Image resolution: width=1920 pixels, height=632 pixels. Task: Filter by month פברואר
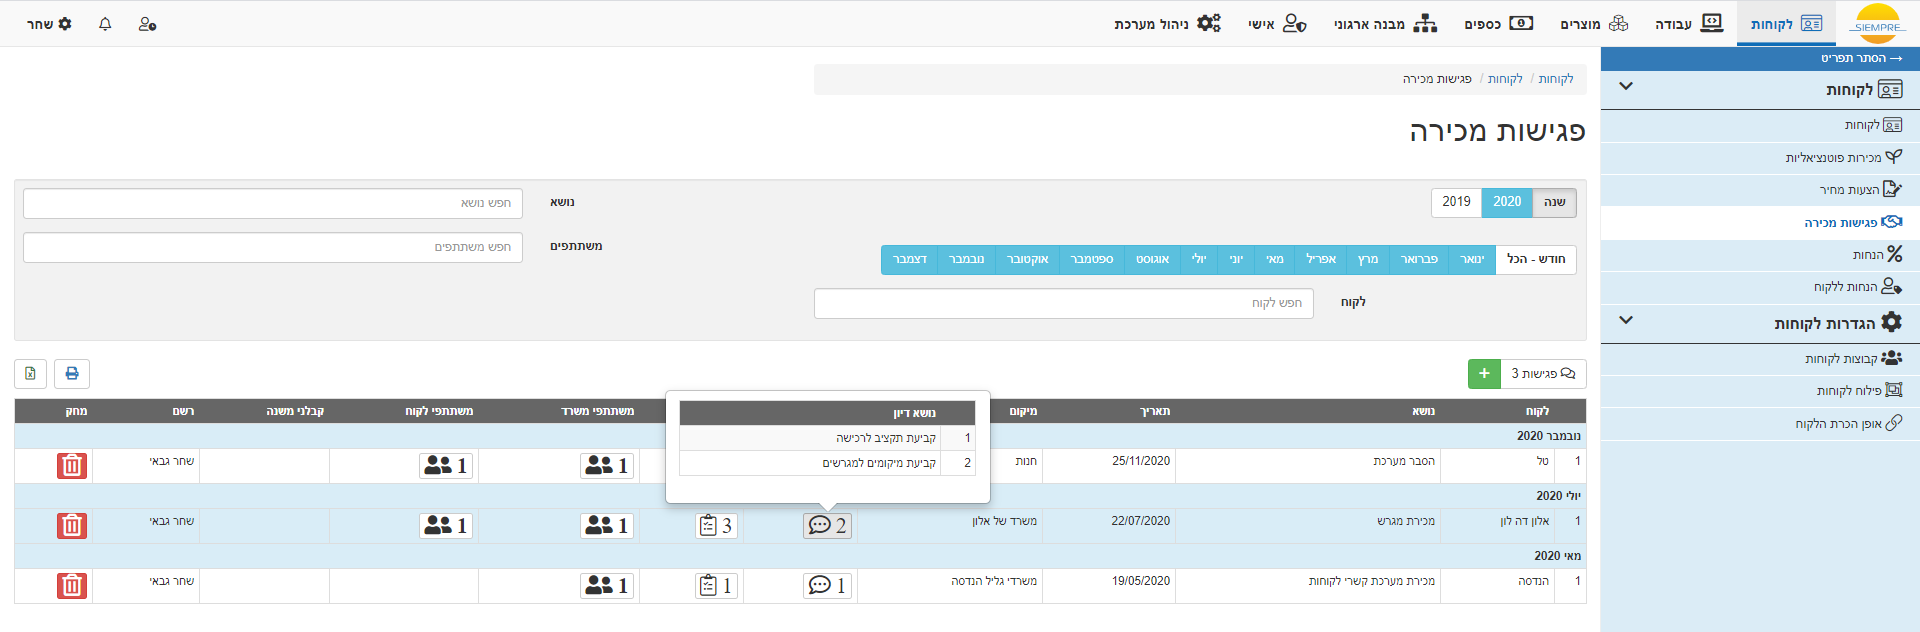click(x=1419, y=260)
